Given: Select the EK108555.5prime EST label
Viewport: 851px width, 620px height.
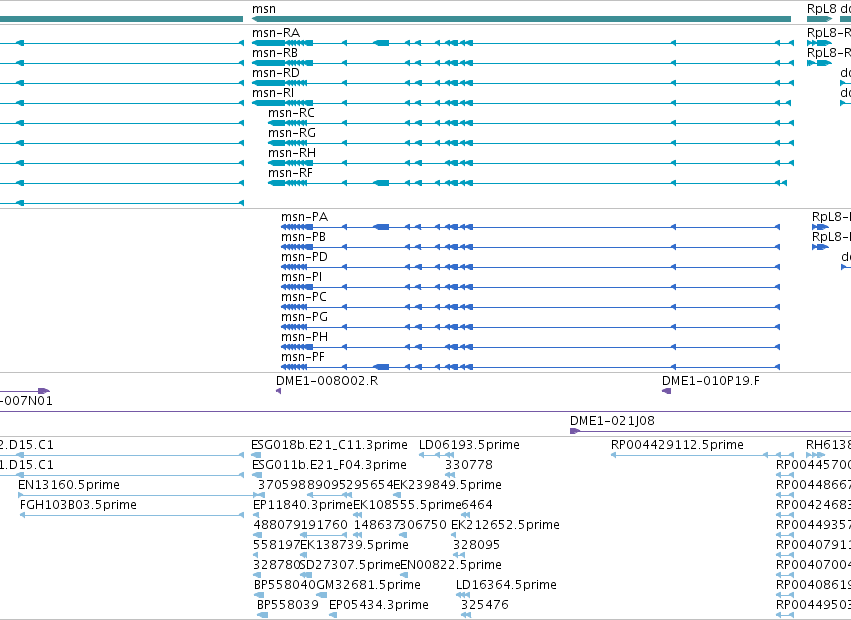Looking at the screenshot, I should pyautogui.click(x=408, y=505).
